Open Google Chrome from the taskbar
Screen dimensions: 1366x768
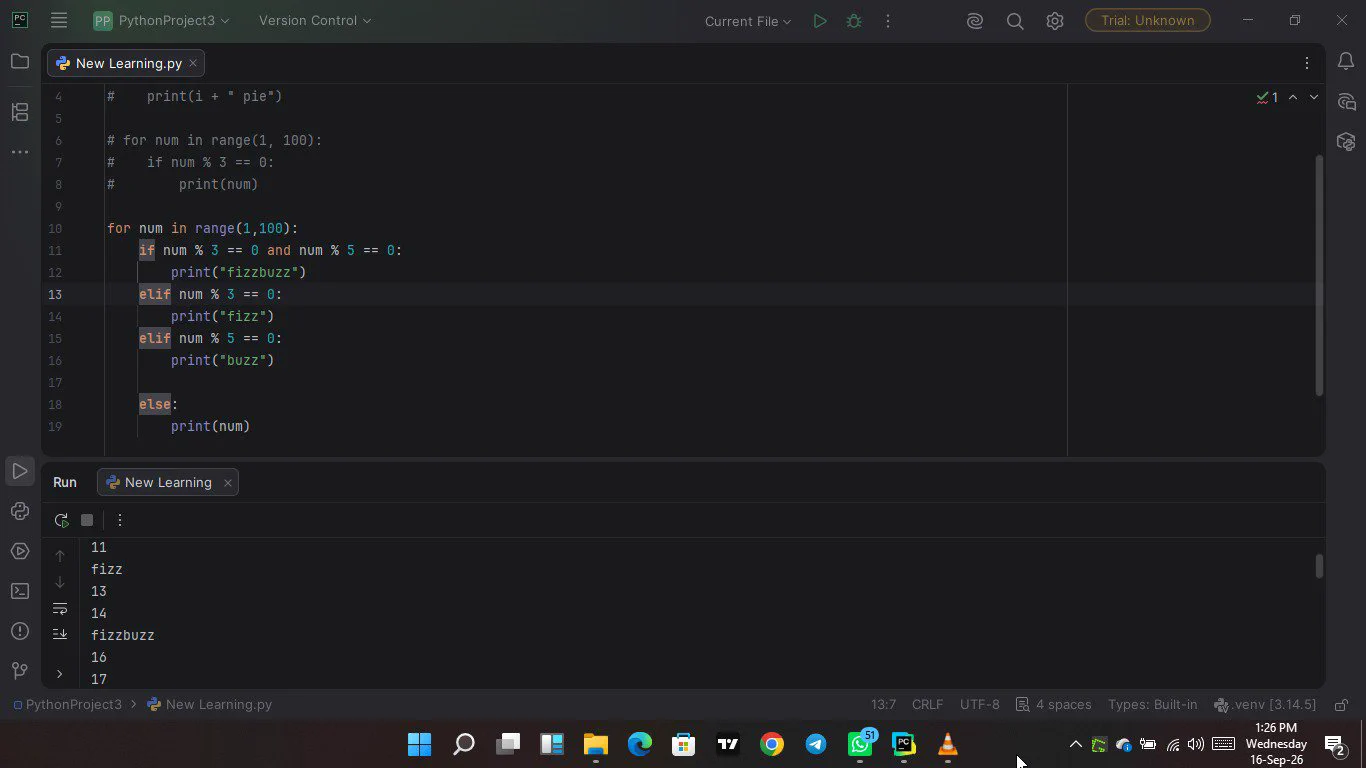point(771,744)
